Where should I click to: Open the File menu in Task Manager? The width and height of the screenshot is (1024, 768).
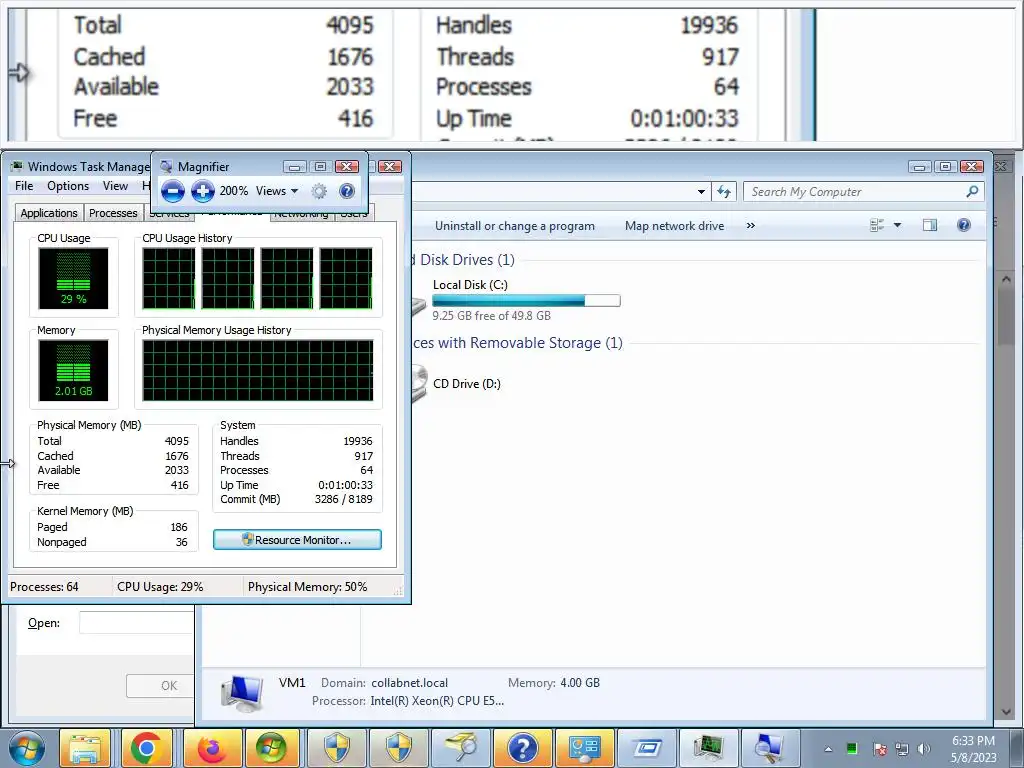[x=24, y=186]
